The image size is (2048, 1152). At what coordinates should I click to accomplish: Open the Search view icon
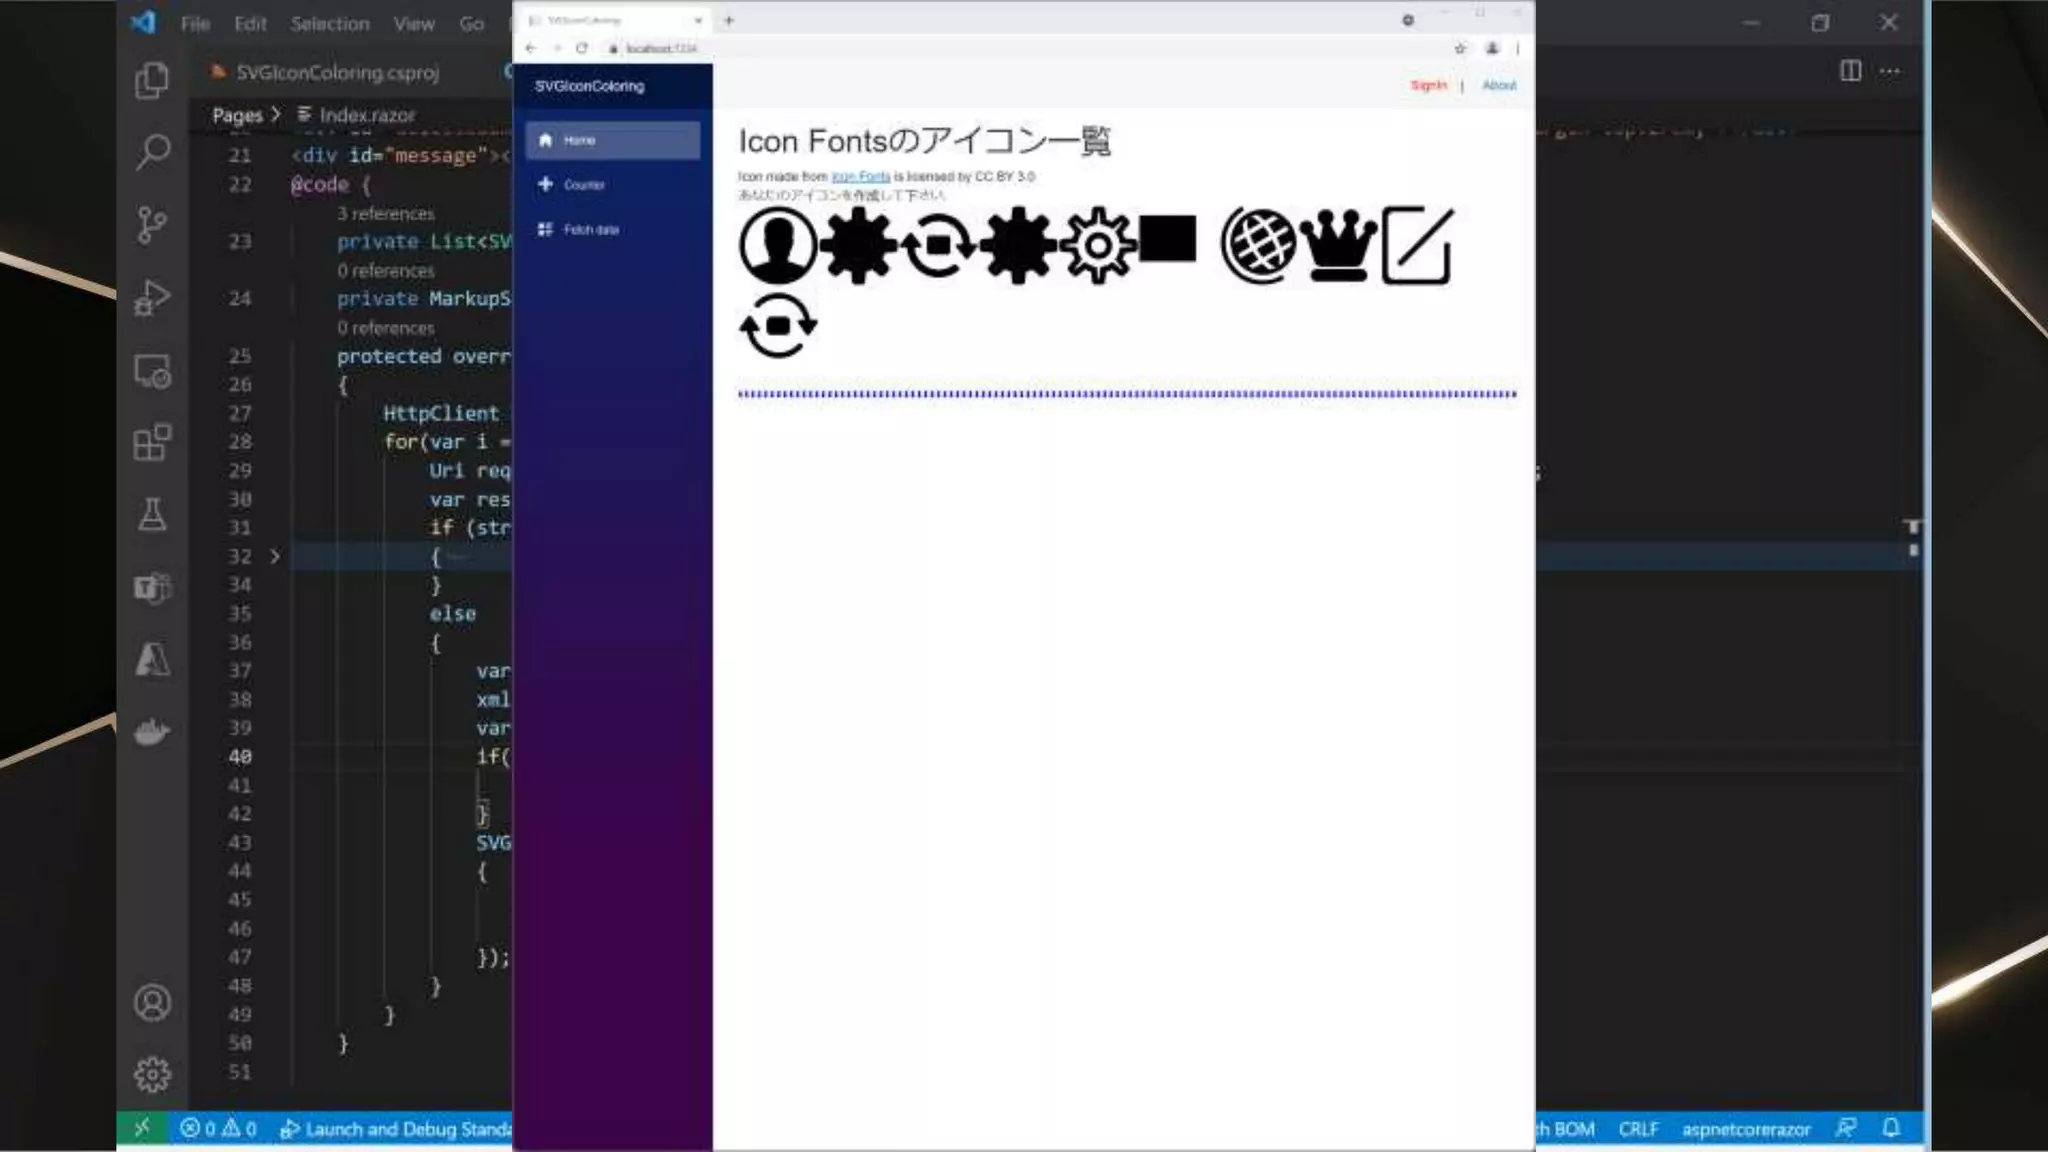[152, 152]
